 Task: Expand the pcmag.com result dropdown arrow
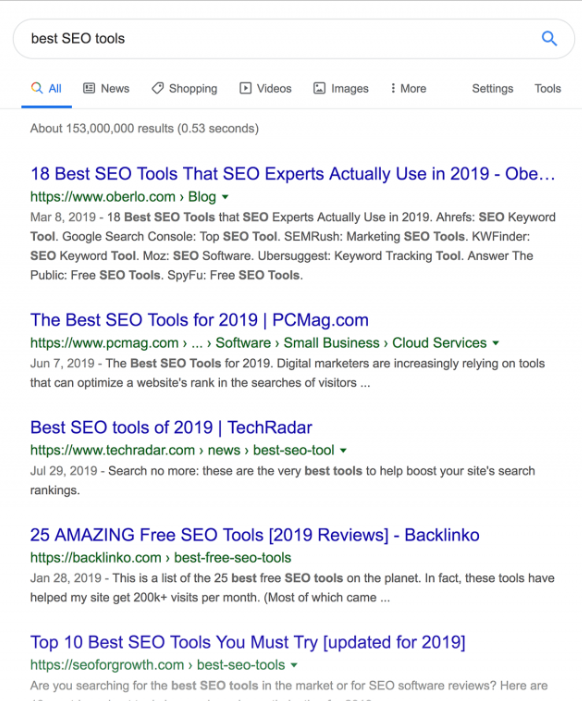tap(495, 343)
